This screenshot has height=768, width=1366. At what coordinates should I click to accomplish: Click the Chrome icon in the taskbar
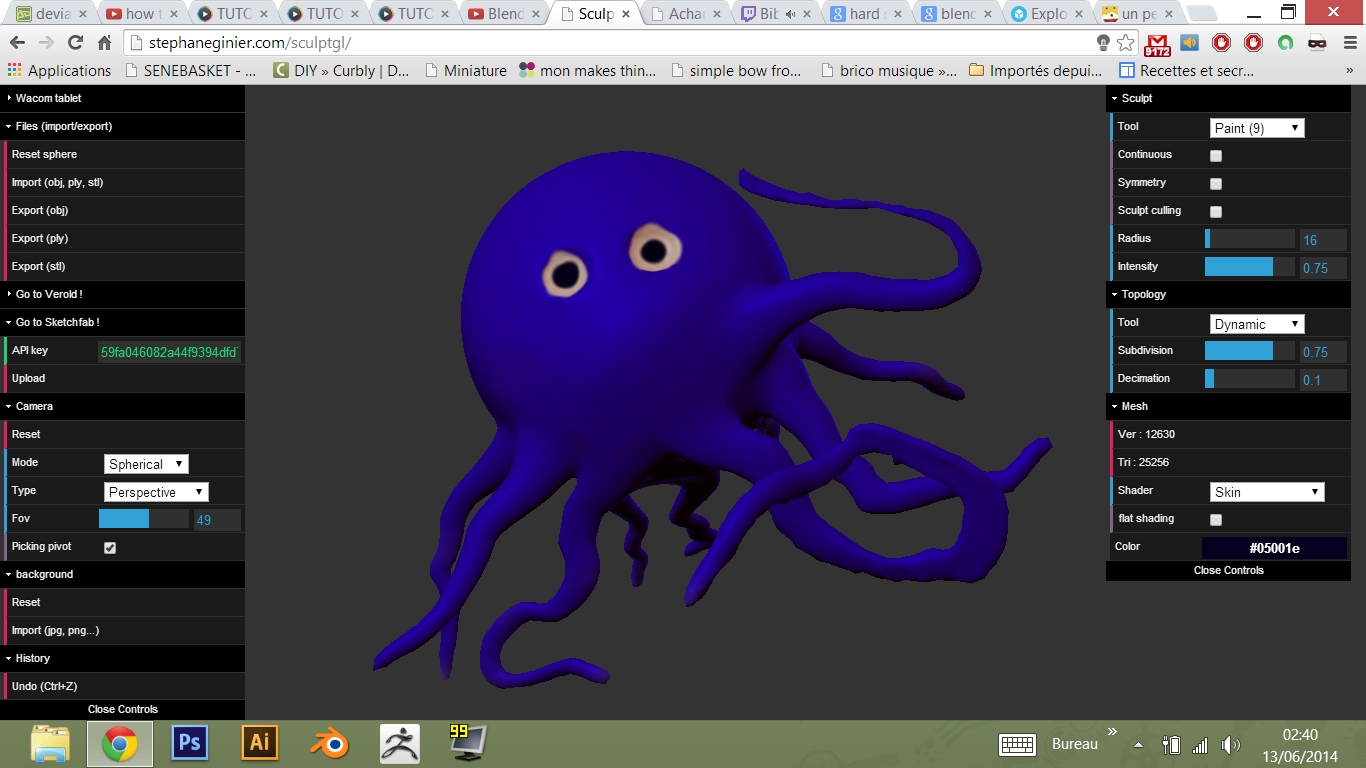tap(120, 743)
